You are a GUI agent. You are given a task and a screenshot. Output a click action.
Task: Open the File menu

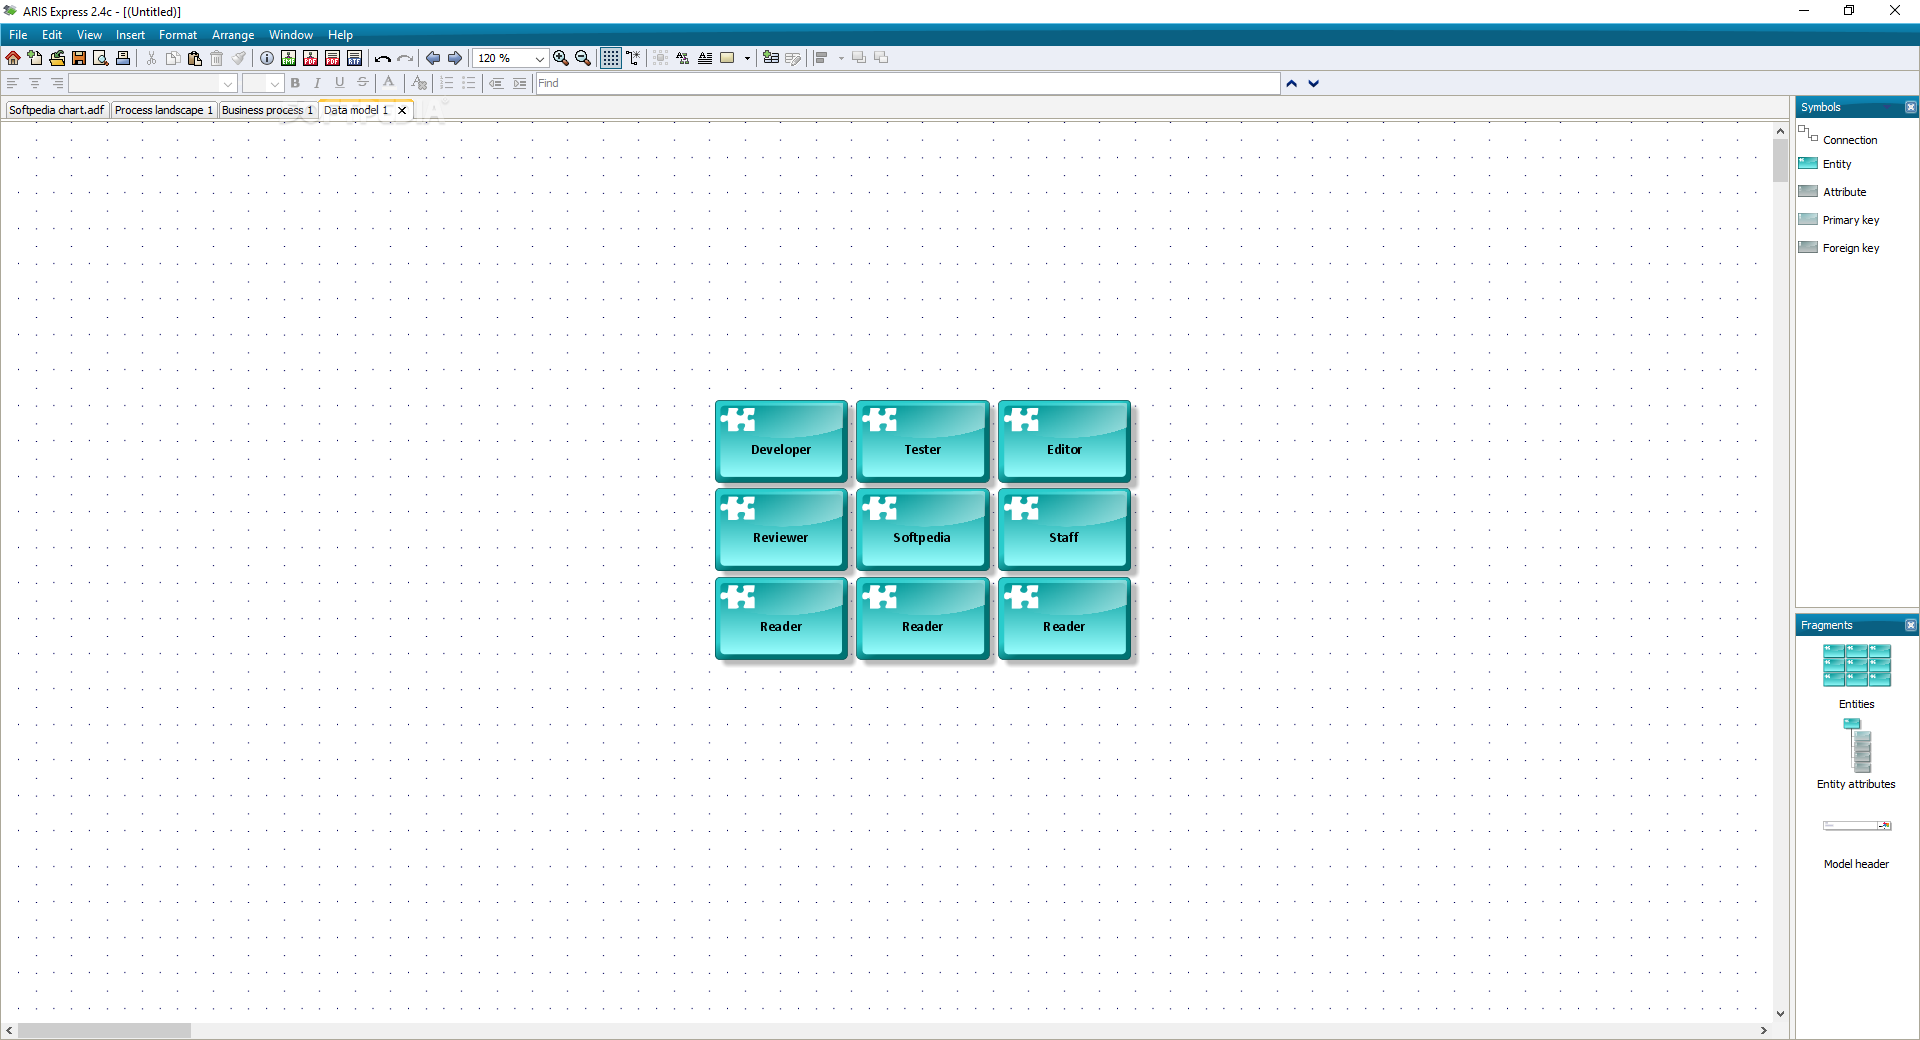[x=18, y=35]
